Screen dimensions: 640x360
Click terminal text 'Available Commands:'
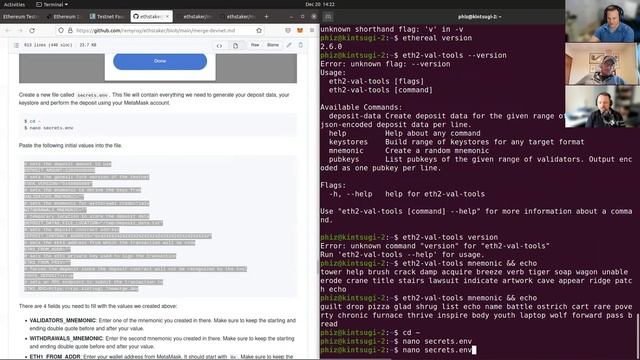361,107
